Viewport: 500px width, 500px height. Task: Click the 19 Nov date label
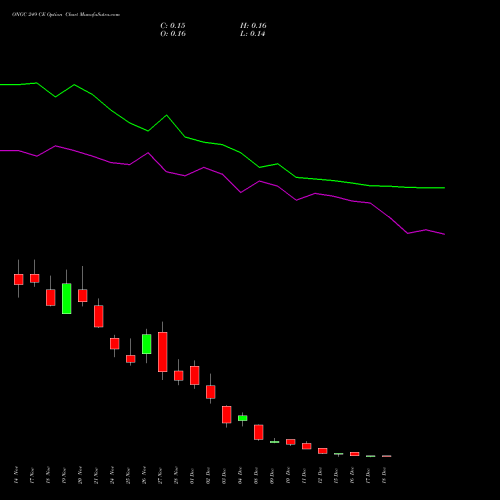coord(64,475)
